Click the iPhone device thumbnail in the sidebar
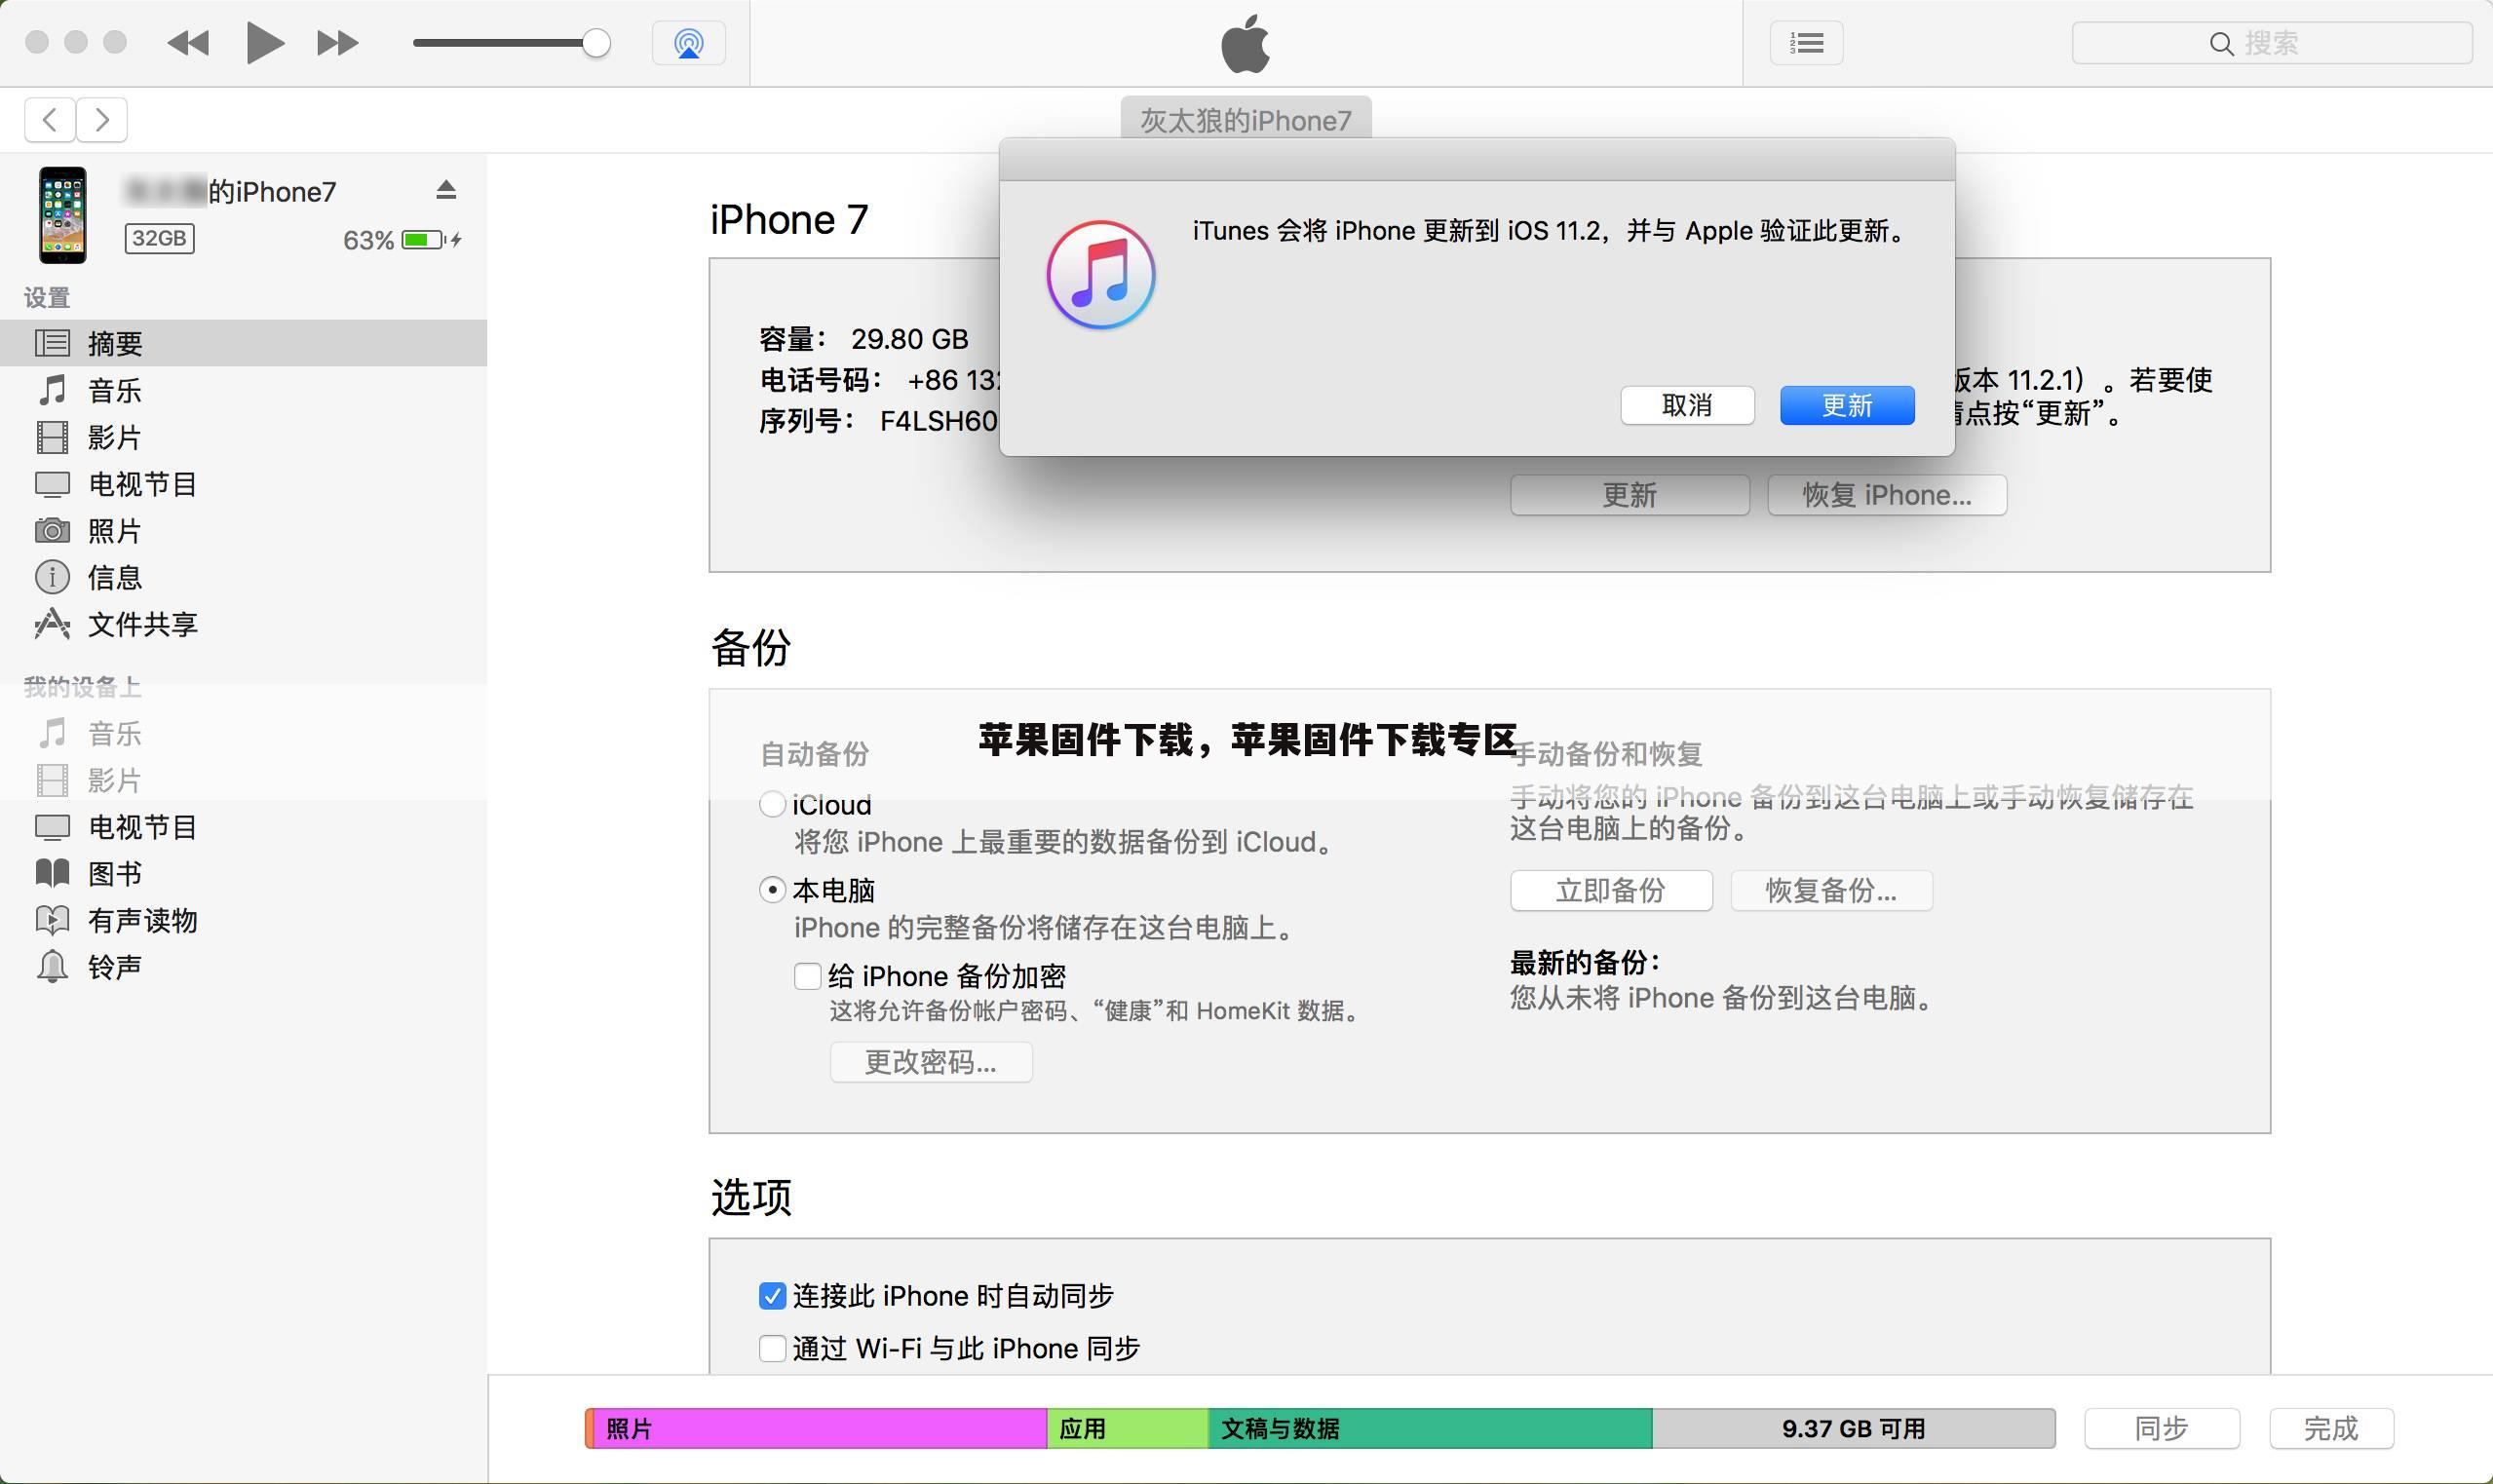The image size is (2493, 1484). pos(62,215)
